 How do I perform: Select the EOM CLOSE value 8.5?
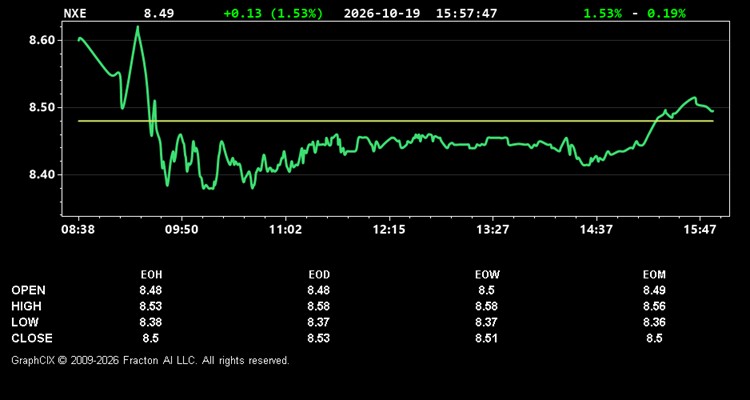pos(654,338)
